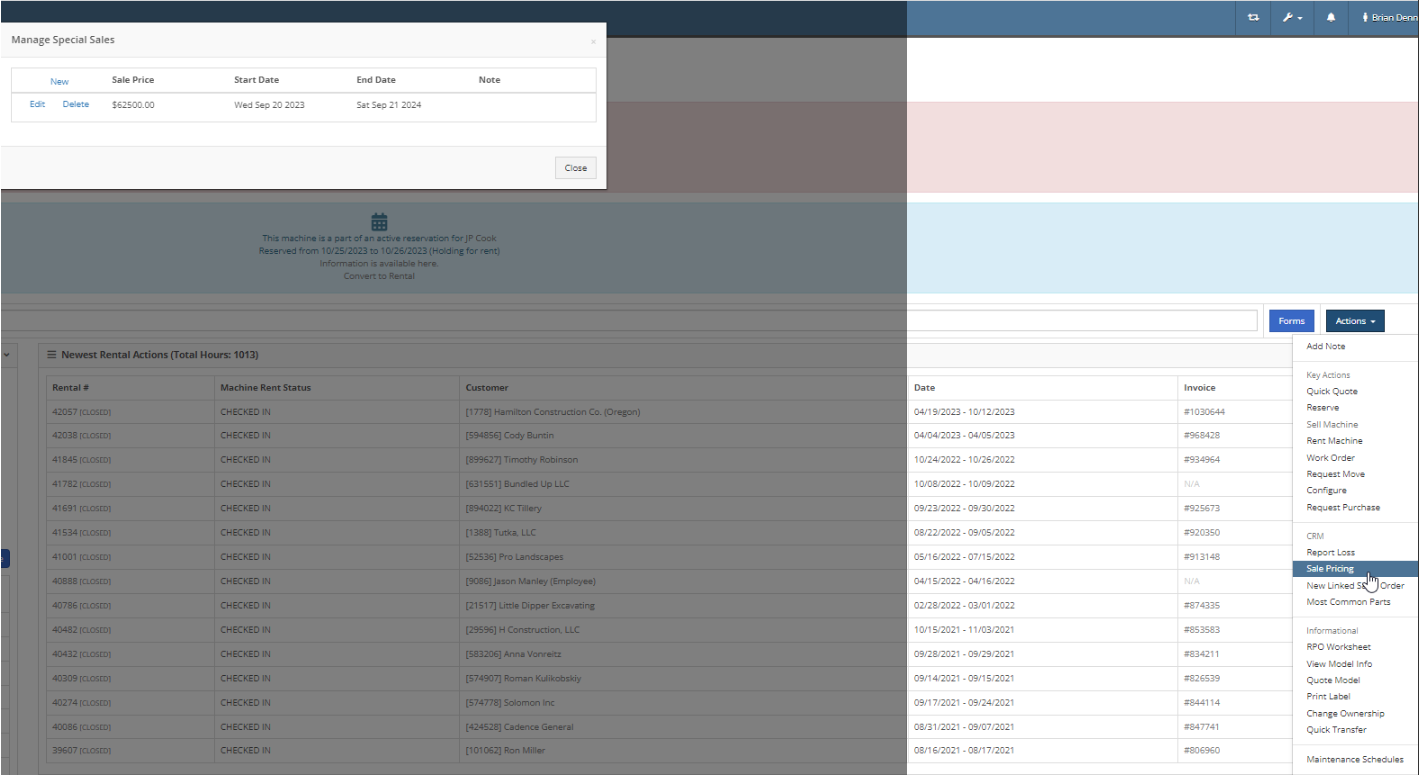The image size is (1419, 775).
Task: Open rental 39607 link
Action: 64,750
